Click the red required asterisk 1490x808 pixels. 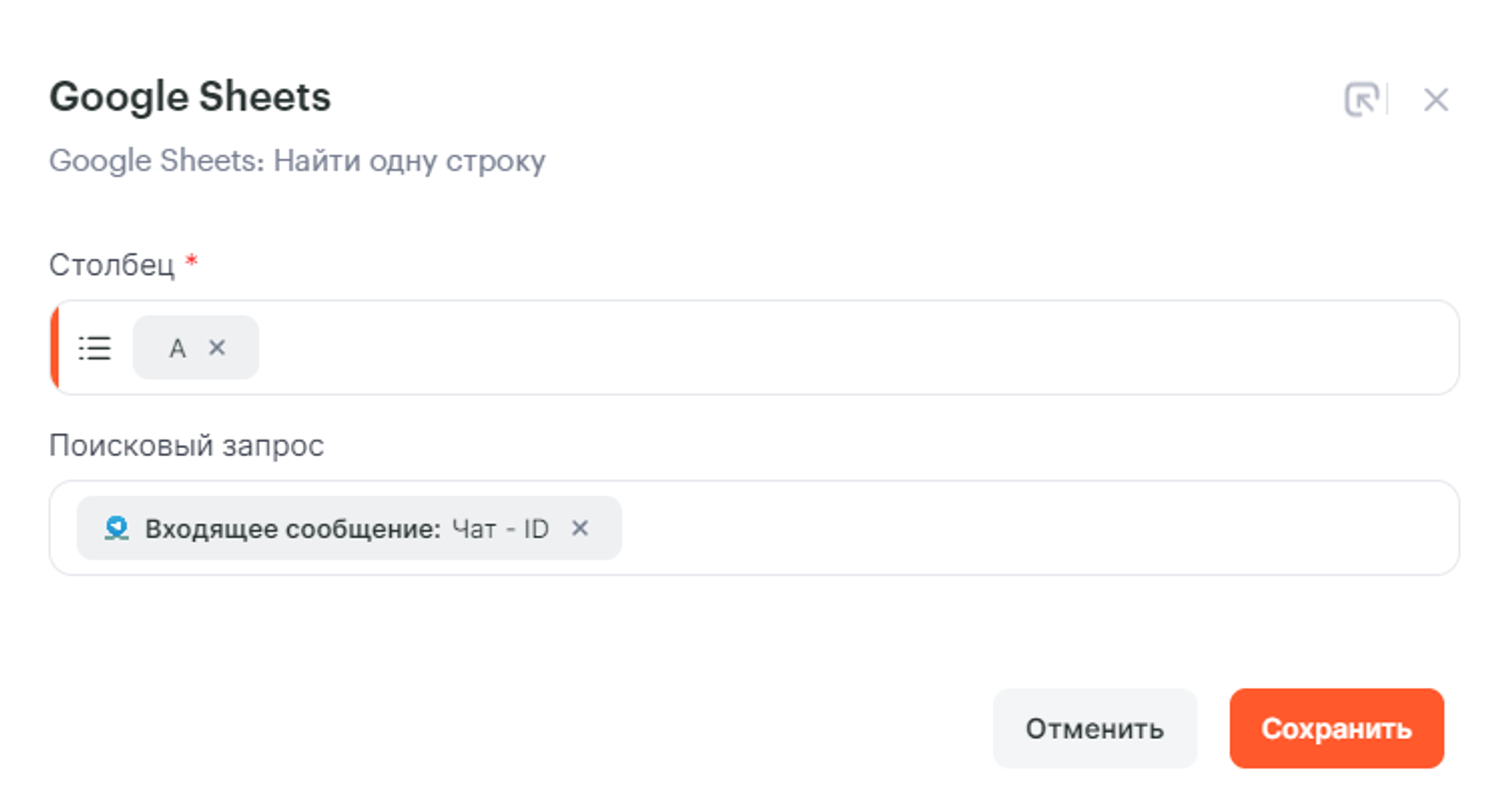click(192, 264)
